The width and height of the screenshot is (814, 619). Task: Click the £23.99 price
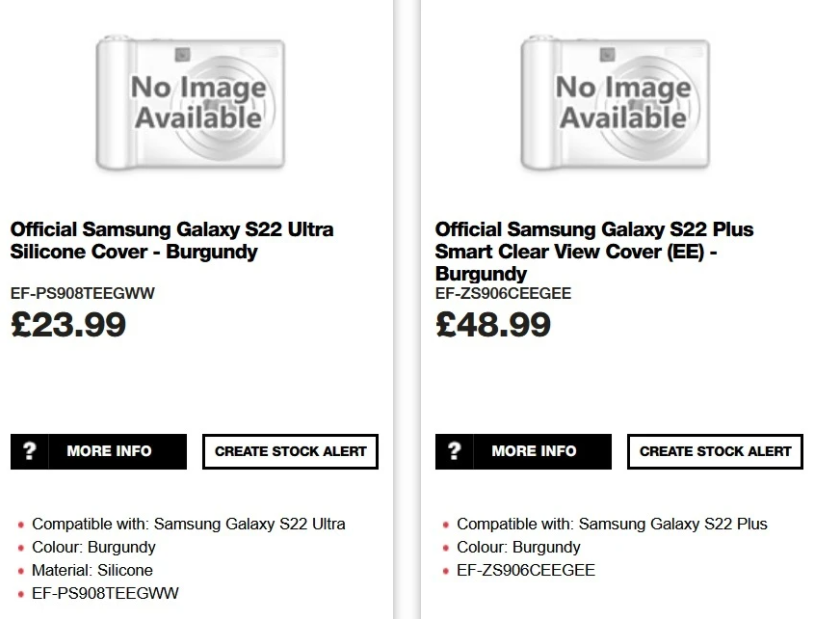68,324
